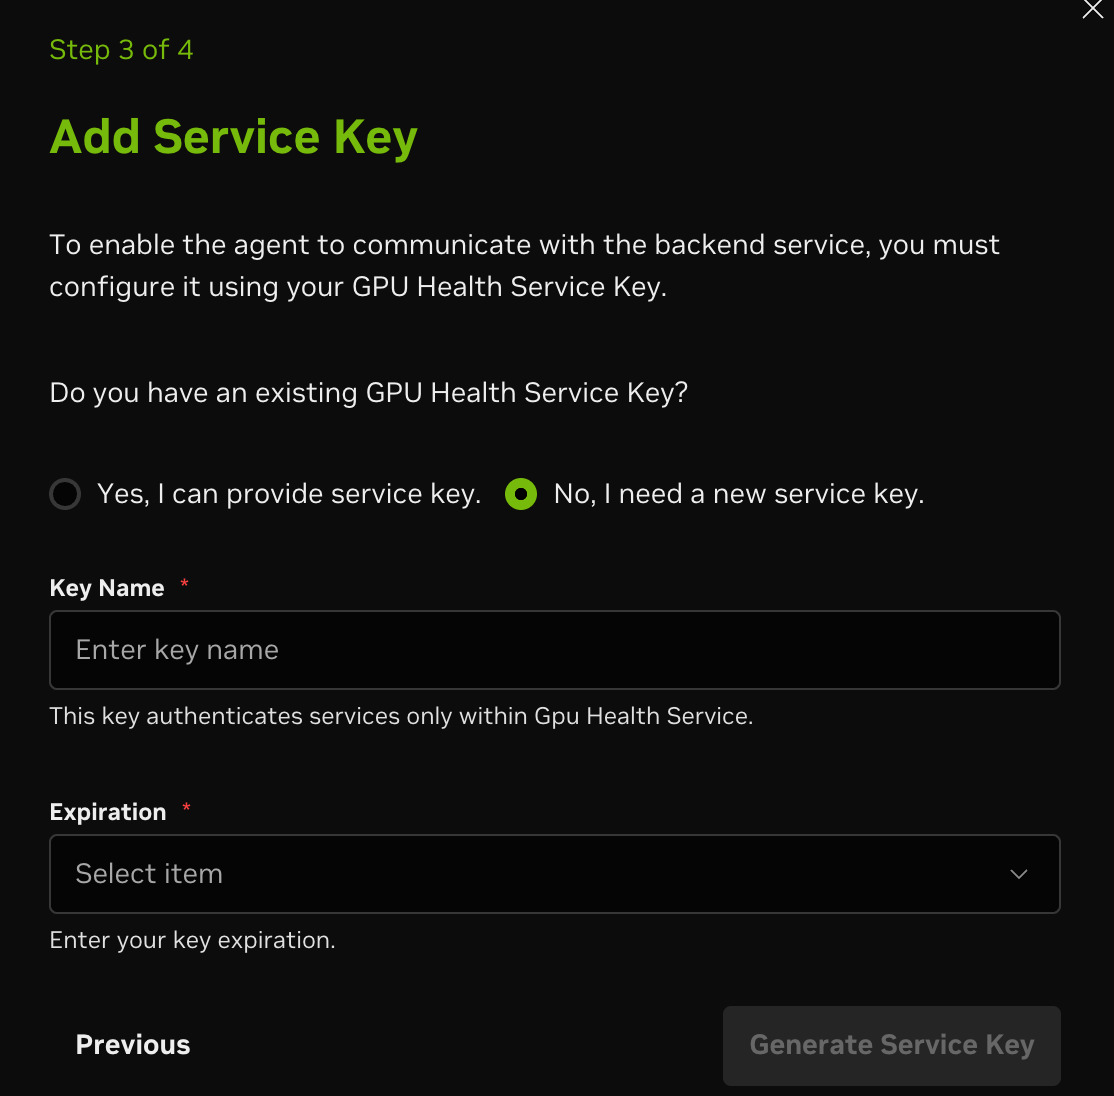The image size is (1114, 1096).
Task: Click the 'Enter your key expiration.' hint text
Action: point(192,940)
